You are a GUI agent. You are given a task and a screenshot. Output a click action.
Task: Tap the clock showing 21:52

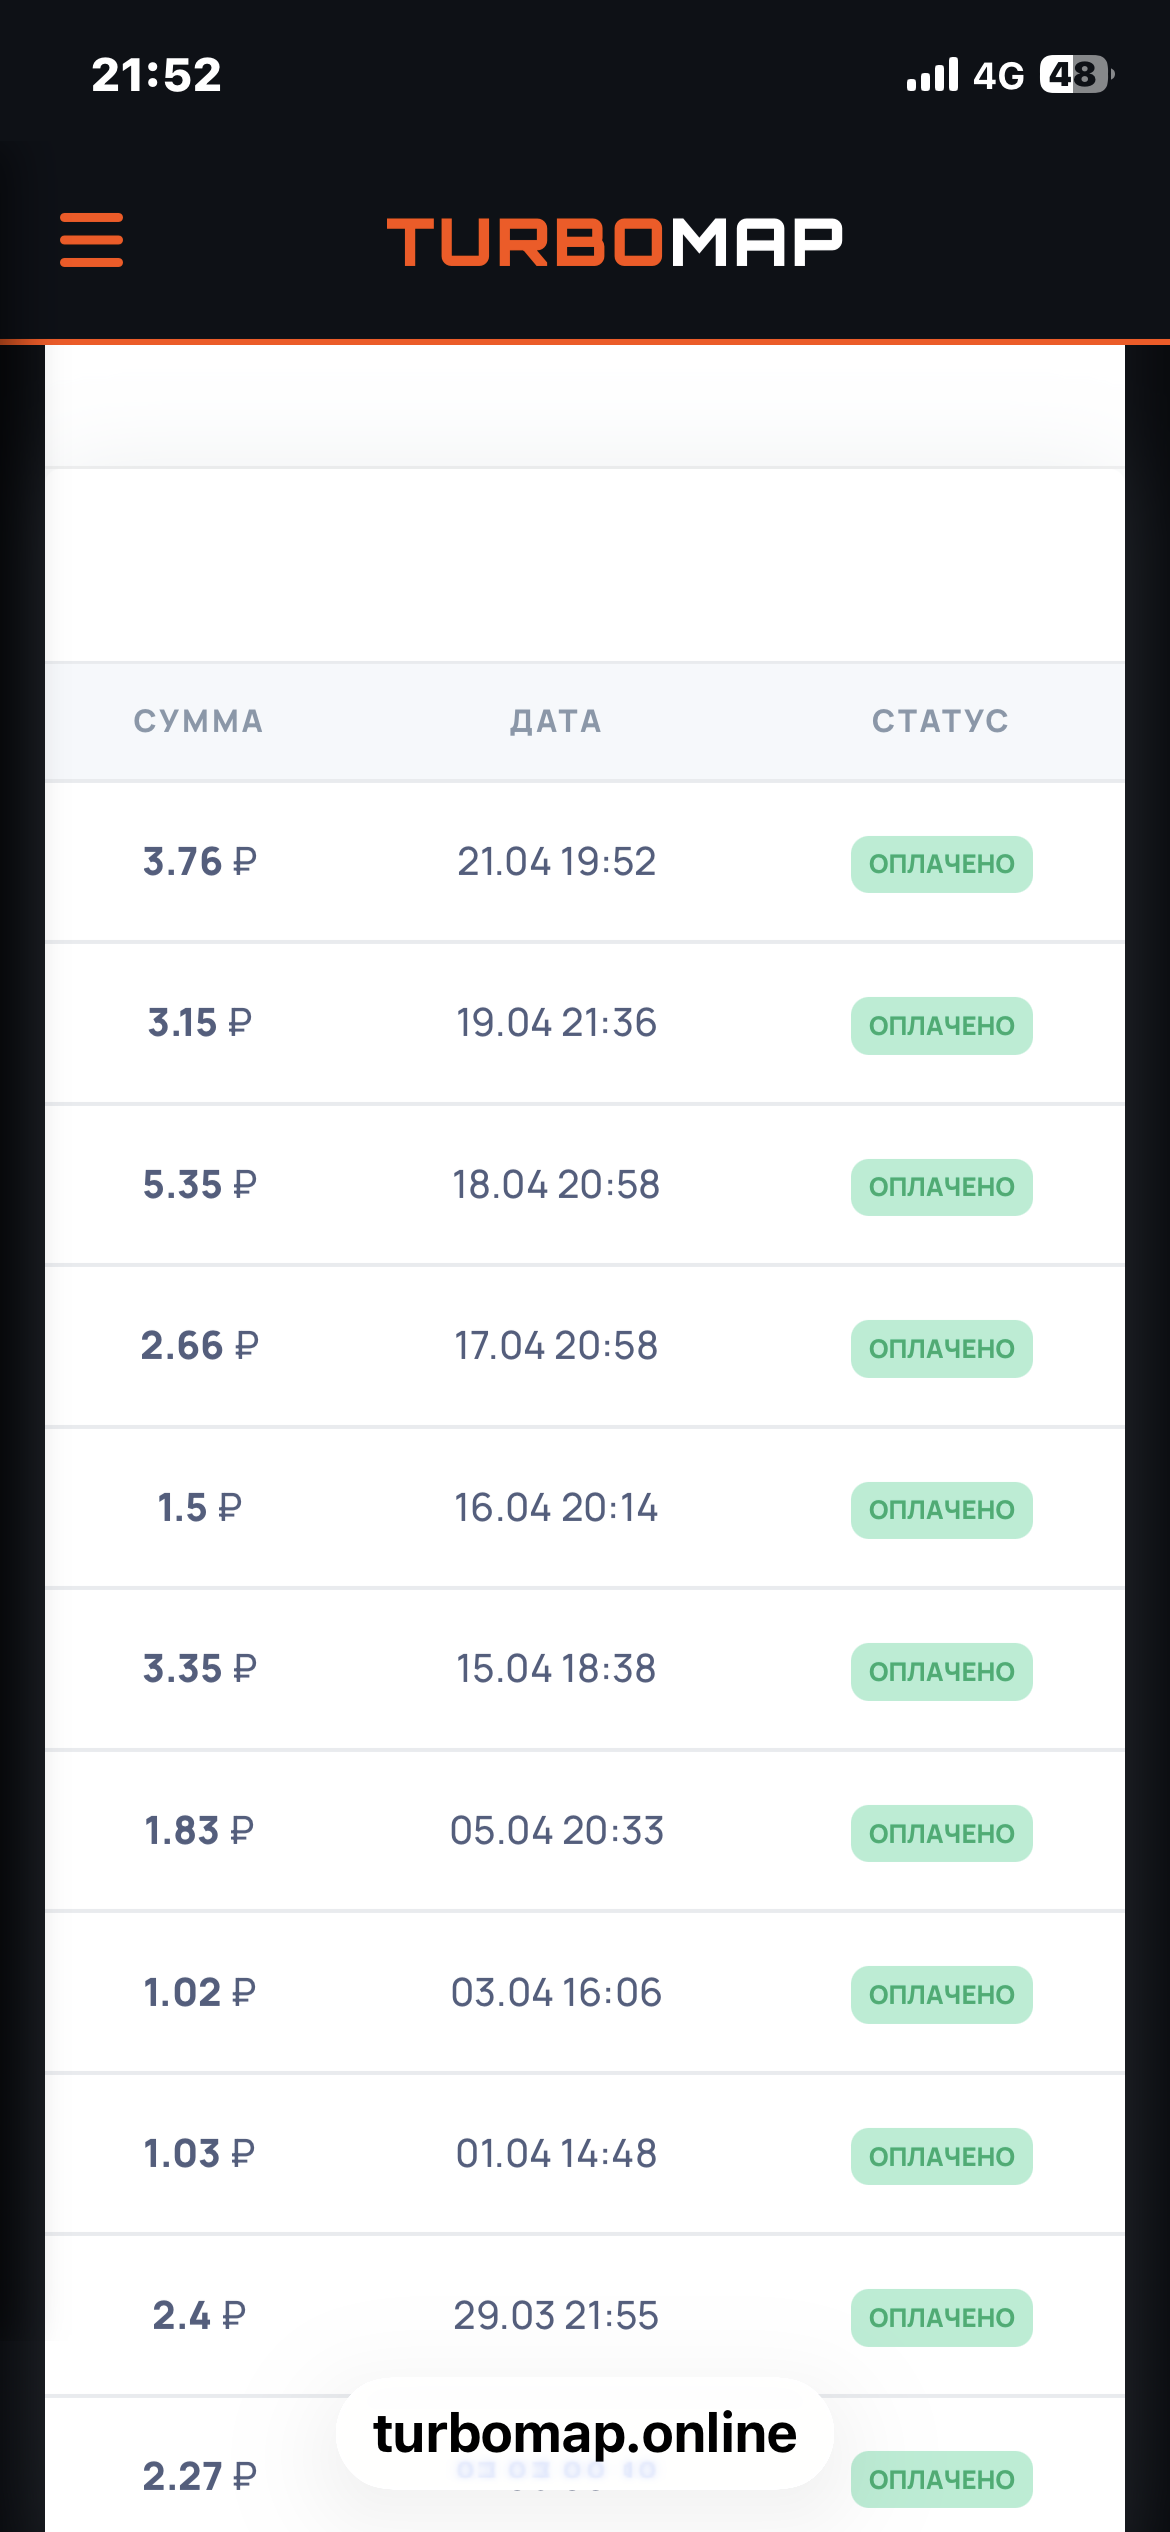pos(156,75)
